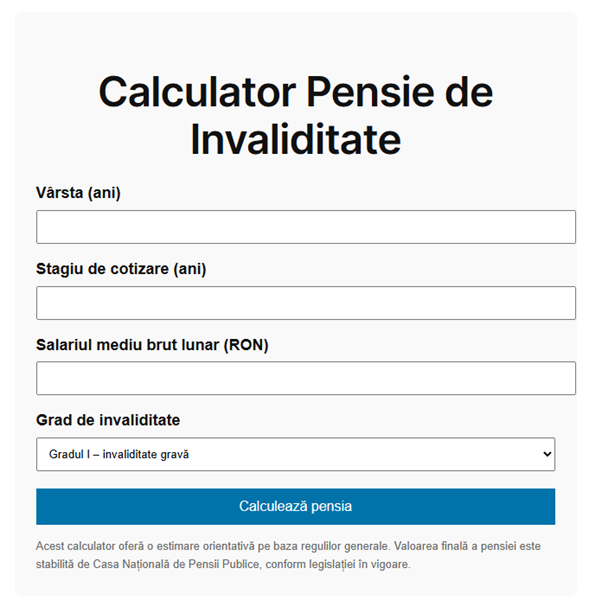Viewport: 602px width, 613px height.
Task: Click the Salariul mediu brut lunar field
Action: click(x=305, y=378)
